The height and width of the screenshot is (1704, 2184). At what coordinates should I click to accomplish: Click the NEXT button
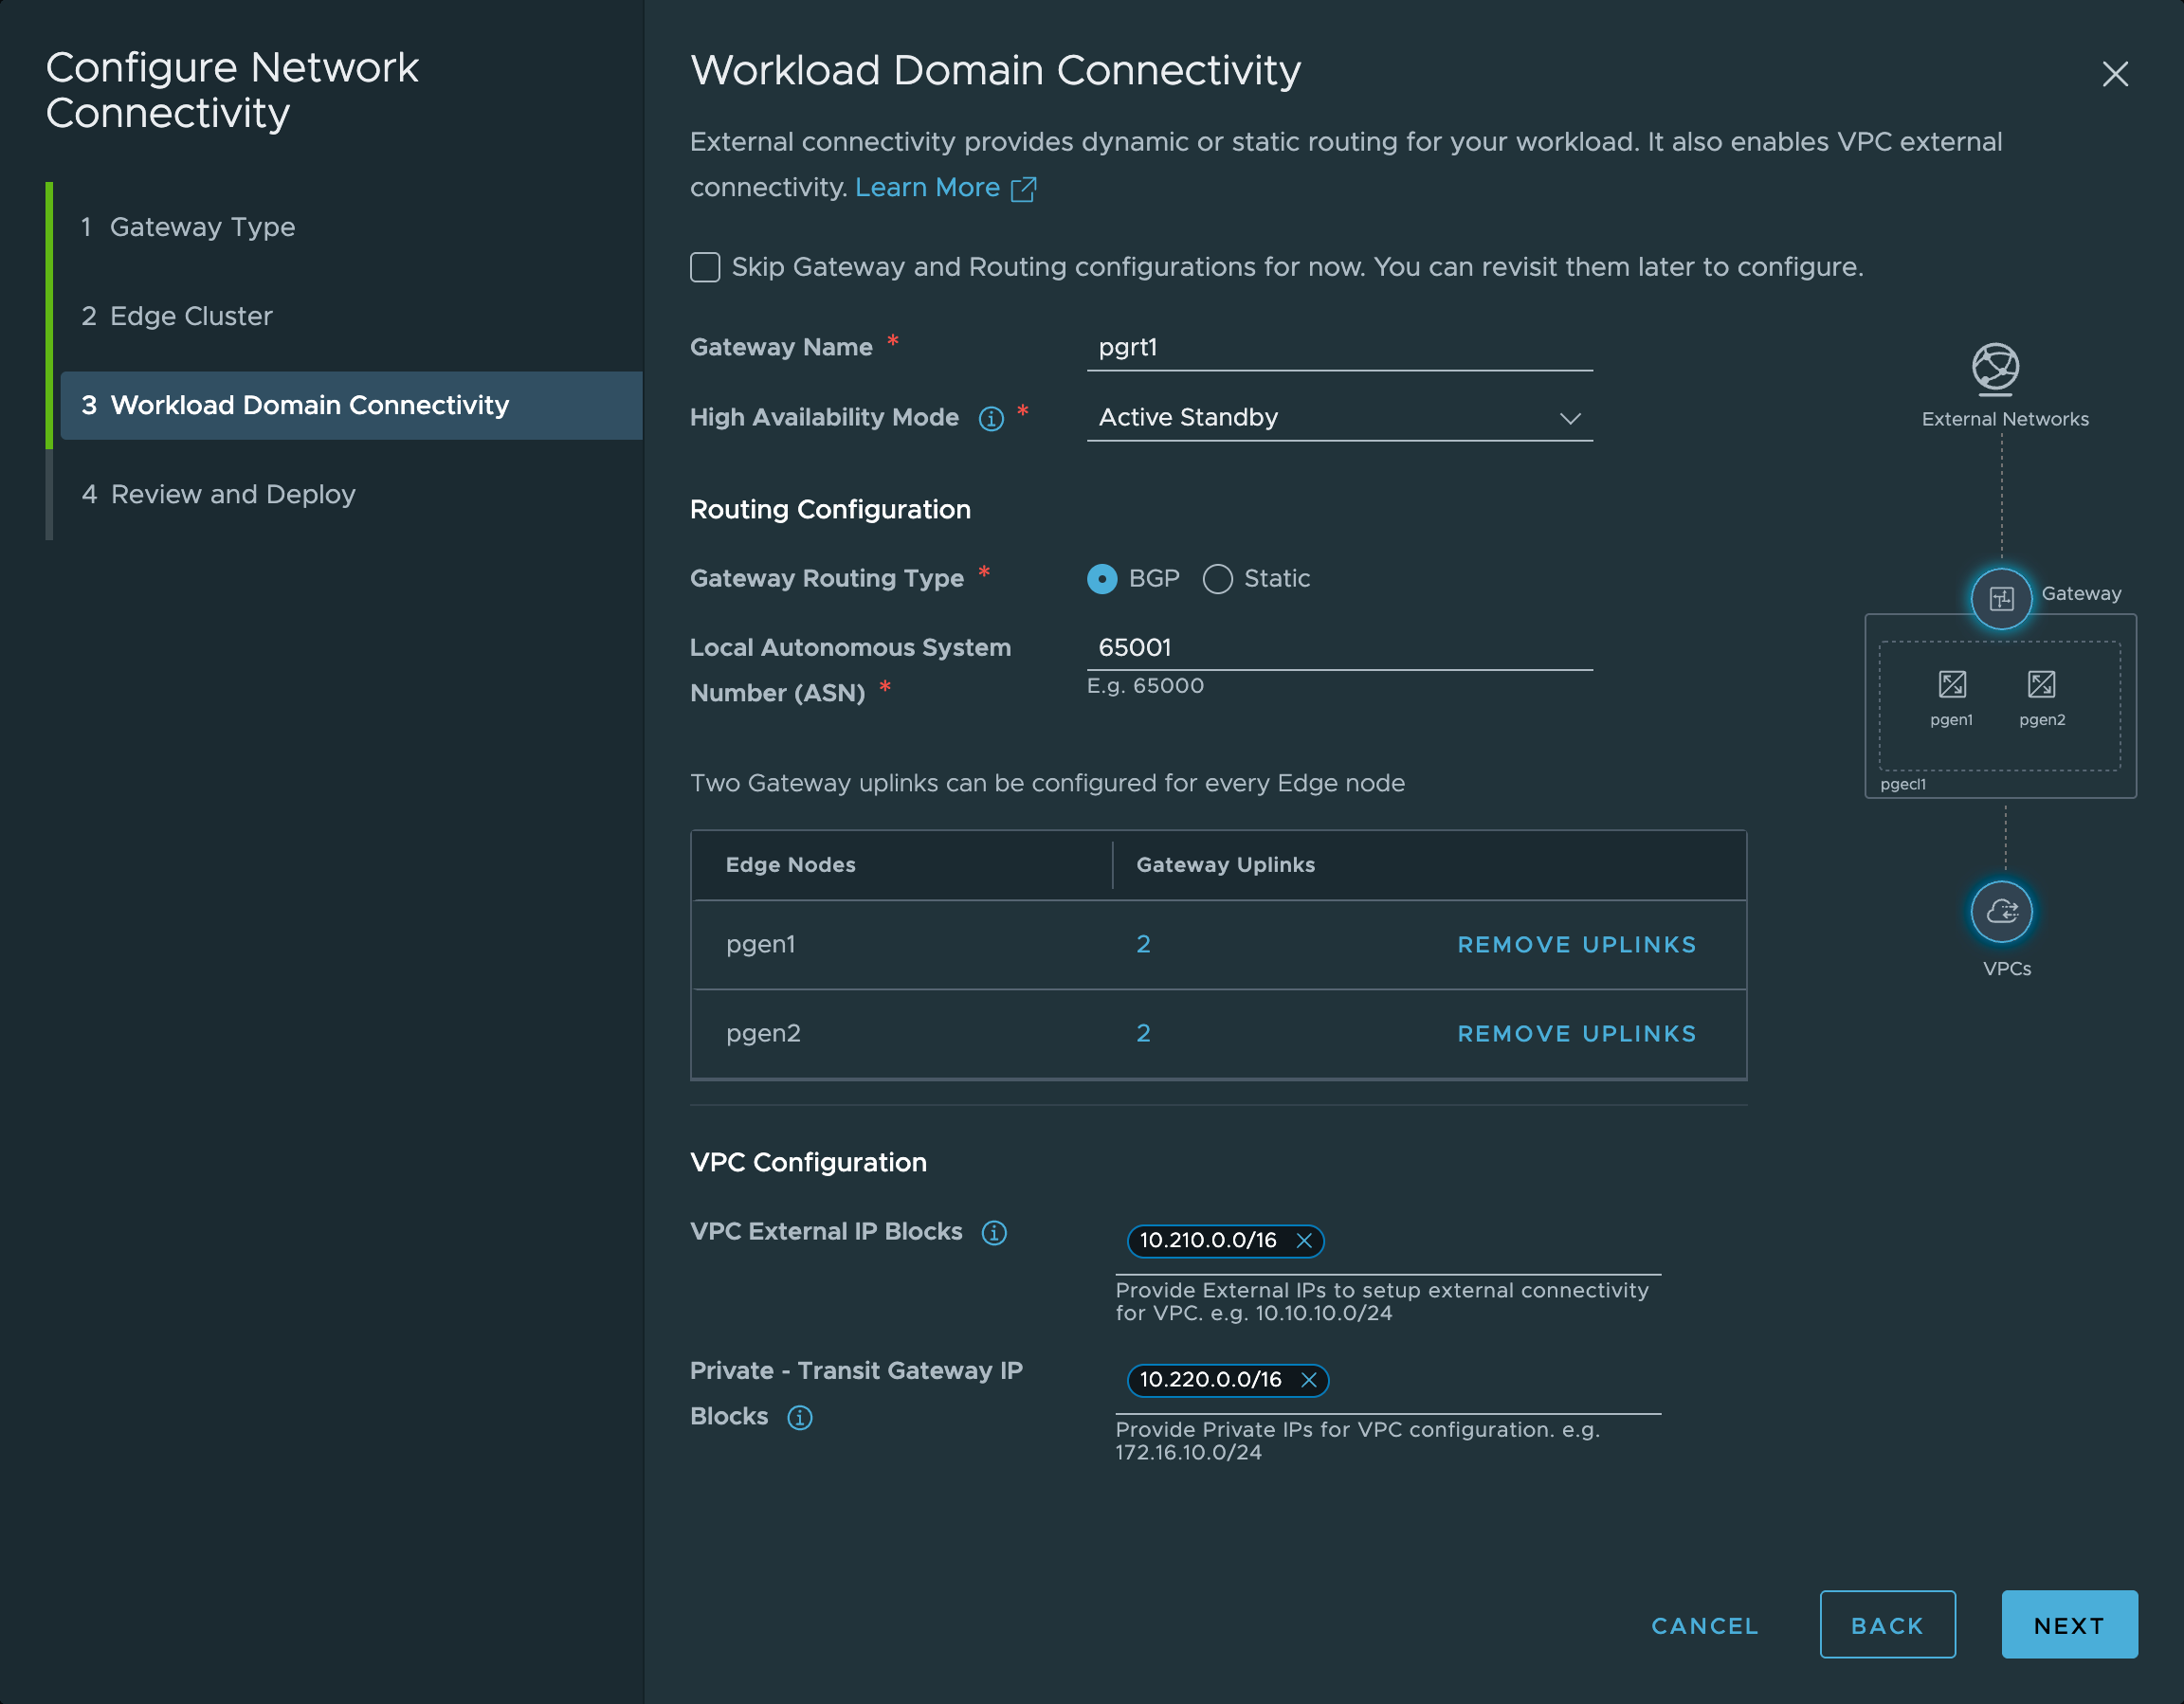tap(2068, 1624)
